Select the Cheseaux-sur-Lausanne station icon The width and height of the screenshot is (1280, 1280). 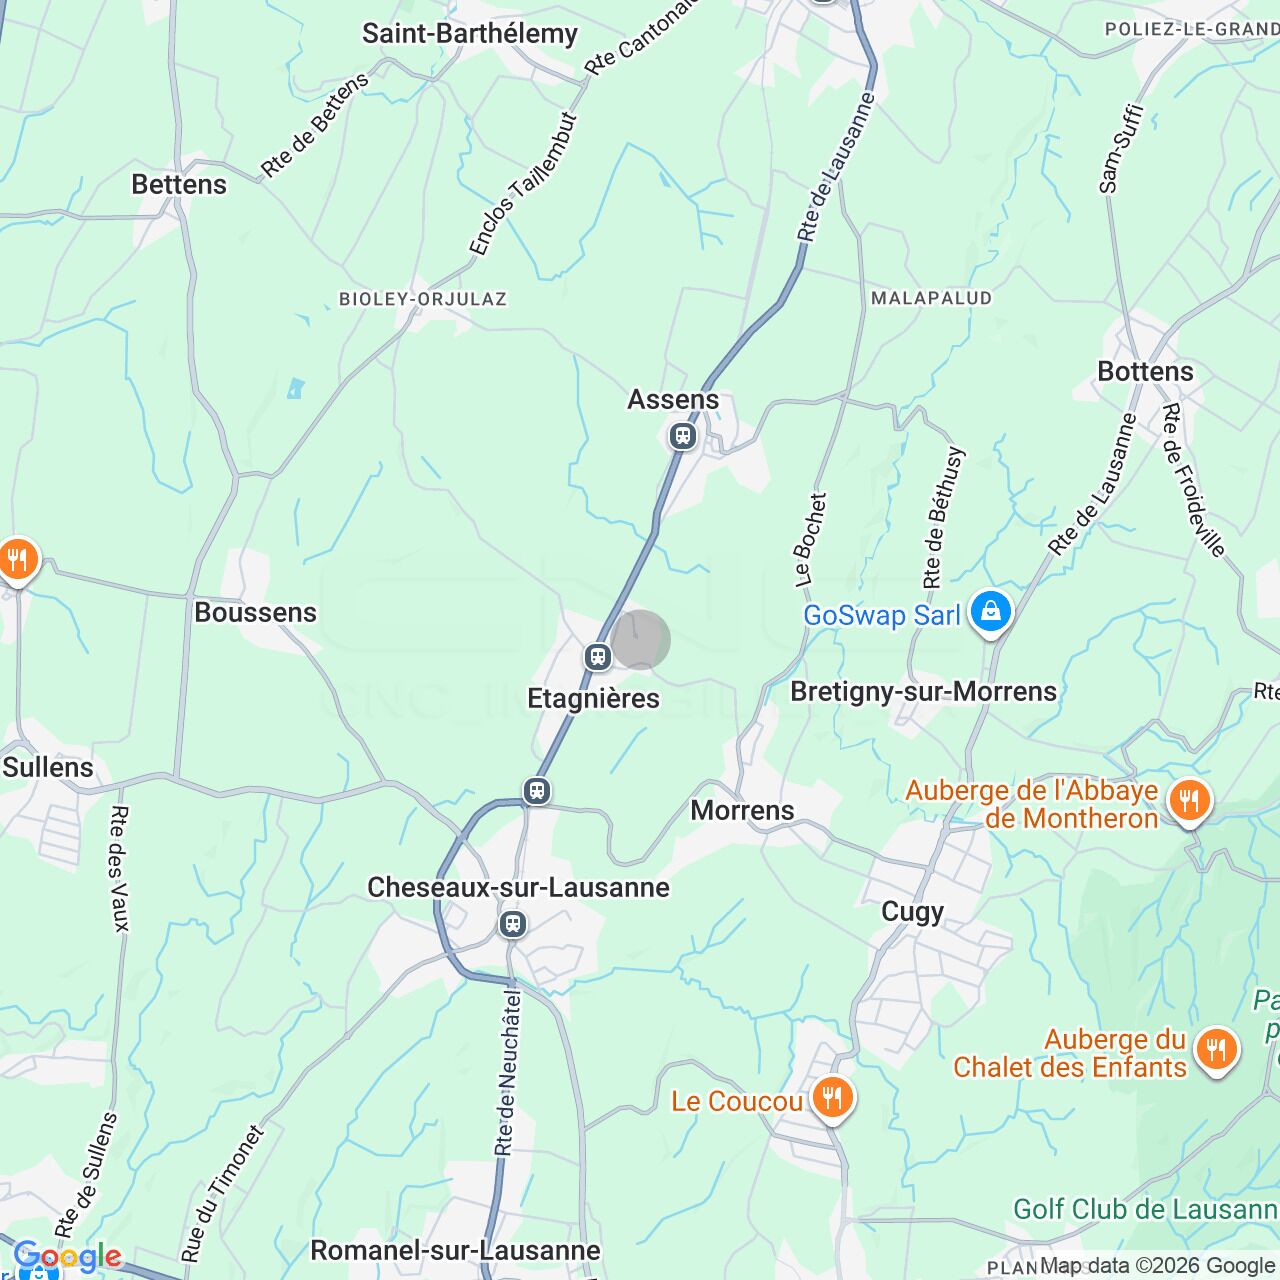(513, 923)
